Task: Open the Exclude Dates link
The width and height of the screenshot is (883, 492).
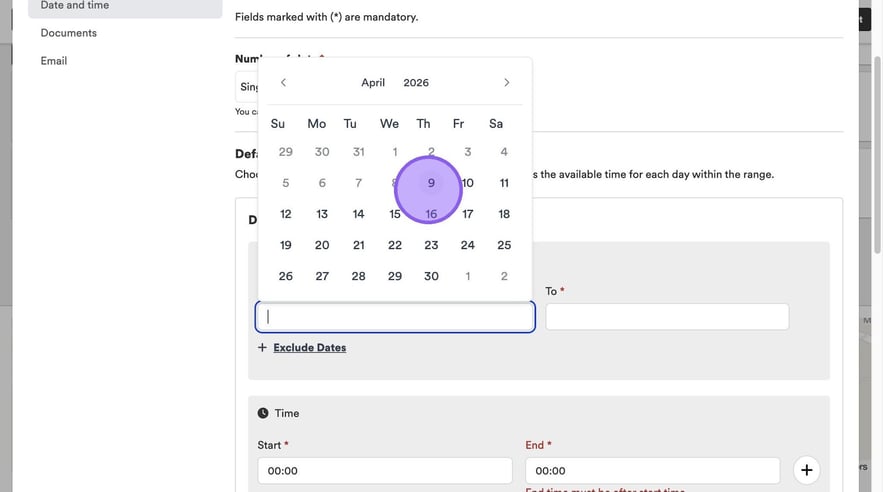Action: click(310, 348)
